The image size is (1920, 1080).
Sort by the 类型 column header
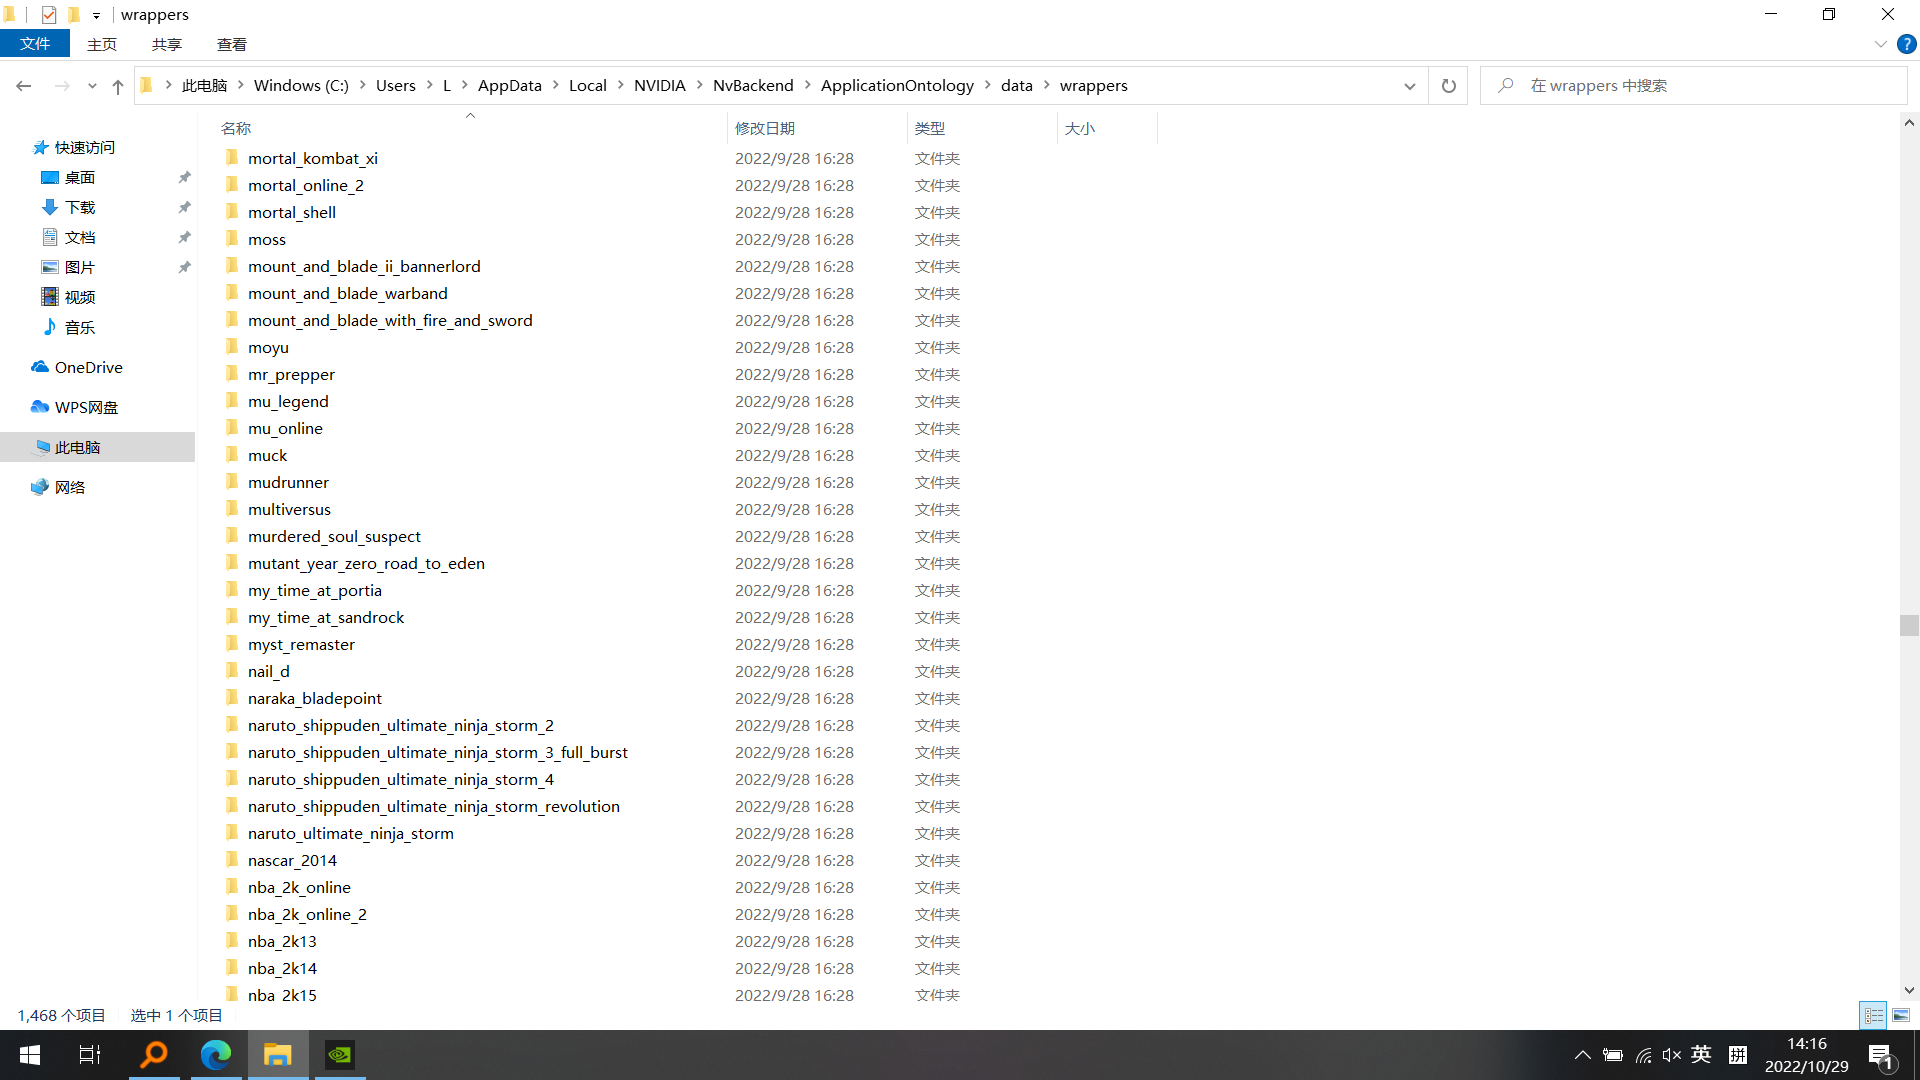point(982,128)
